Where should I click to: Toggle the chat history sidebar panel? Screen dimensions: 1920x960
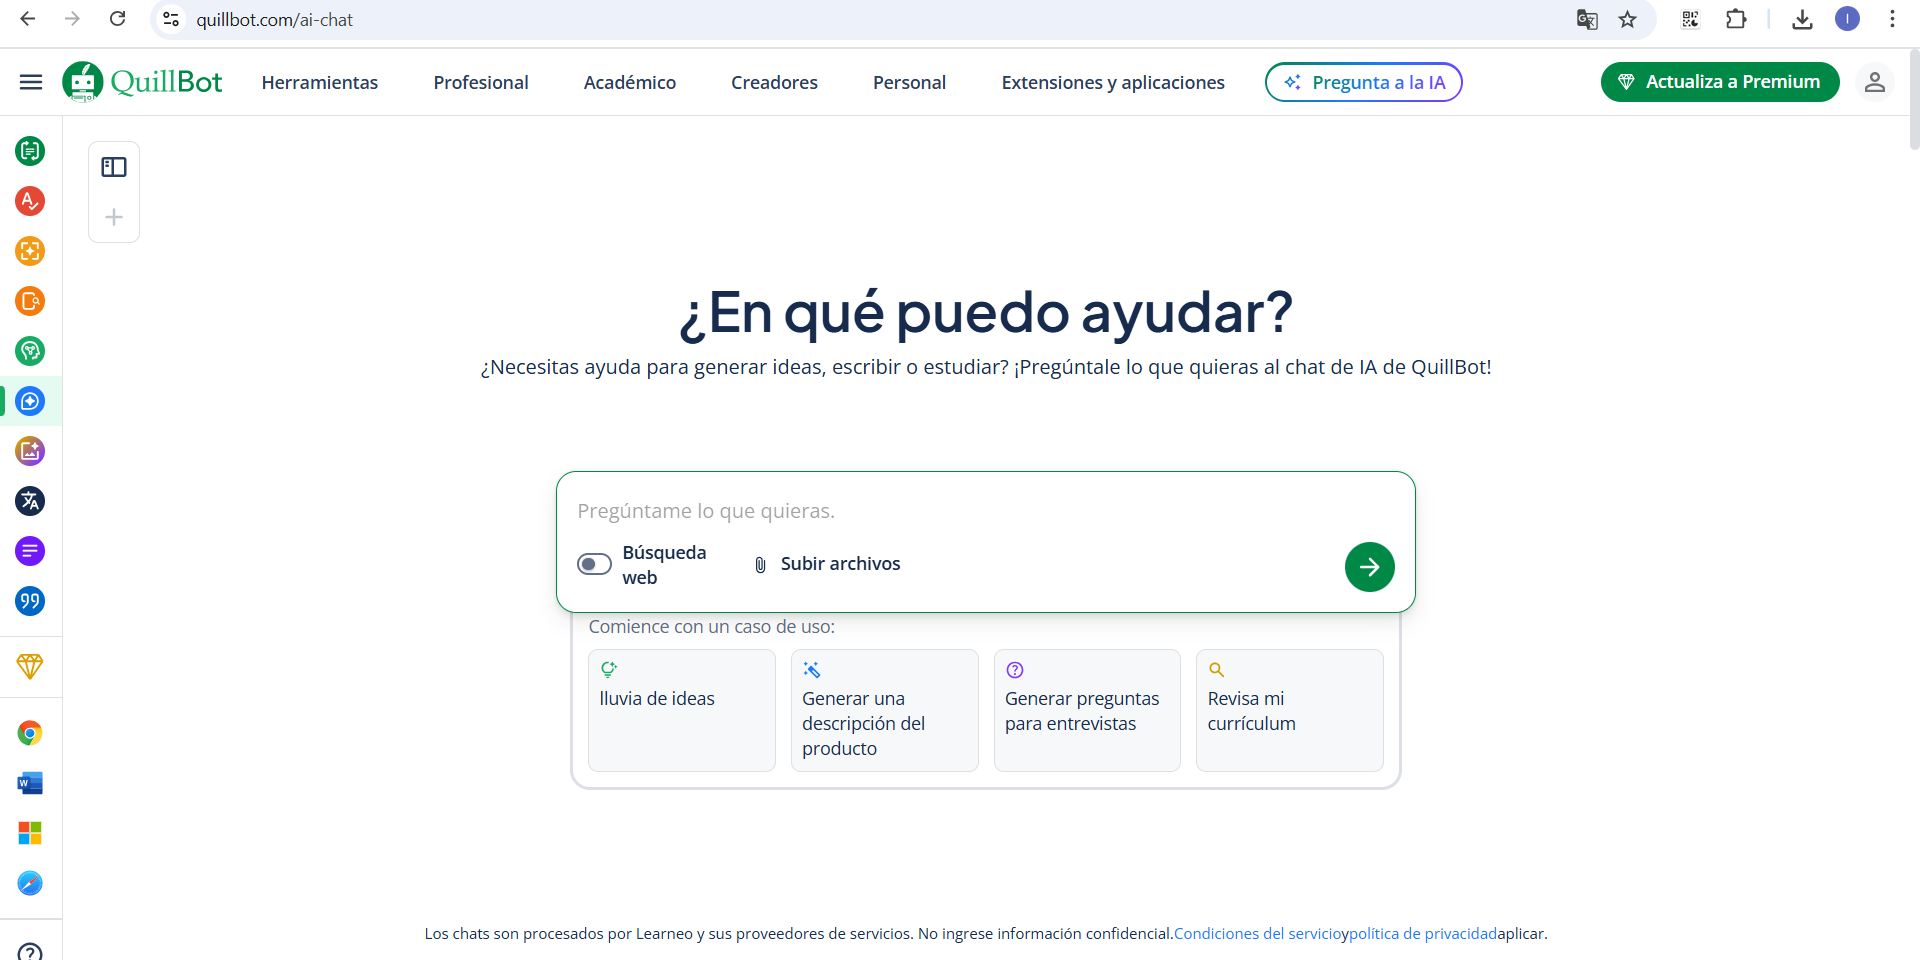point(114,167)
